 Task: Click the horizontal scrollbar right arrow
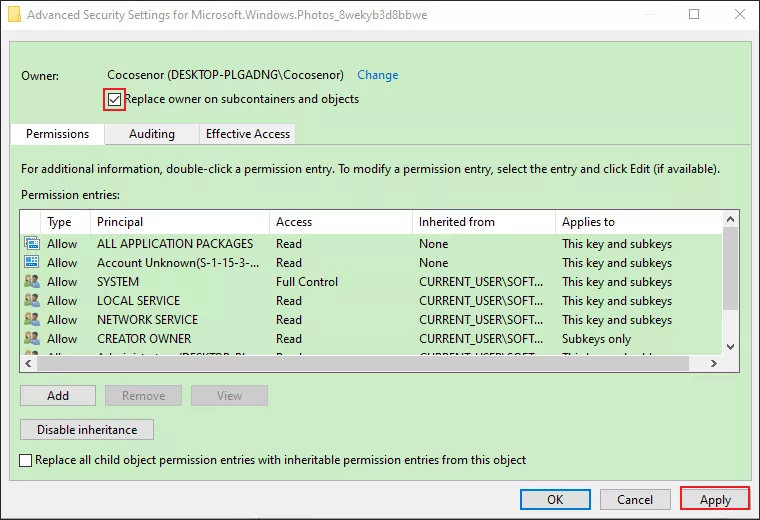[713, 363]
